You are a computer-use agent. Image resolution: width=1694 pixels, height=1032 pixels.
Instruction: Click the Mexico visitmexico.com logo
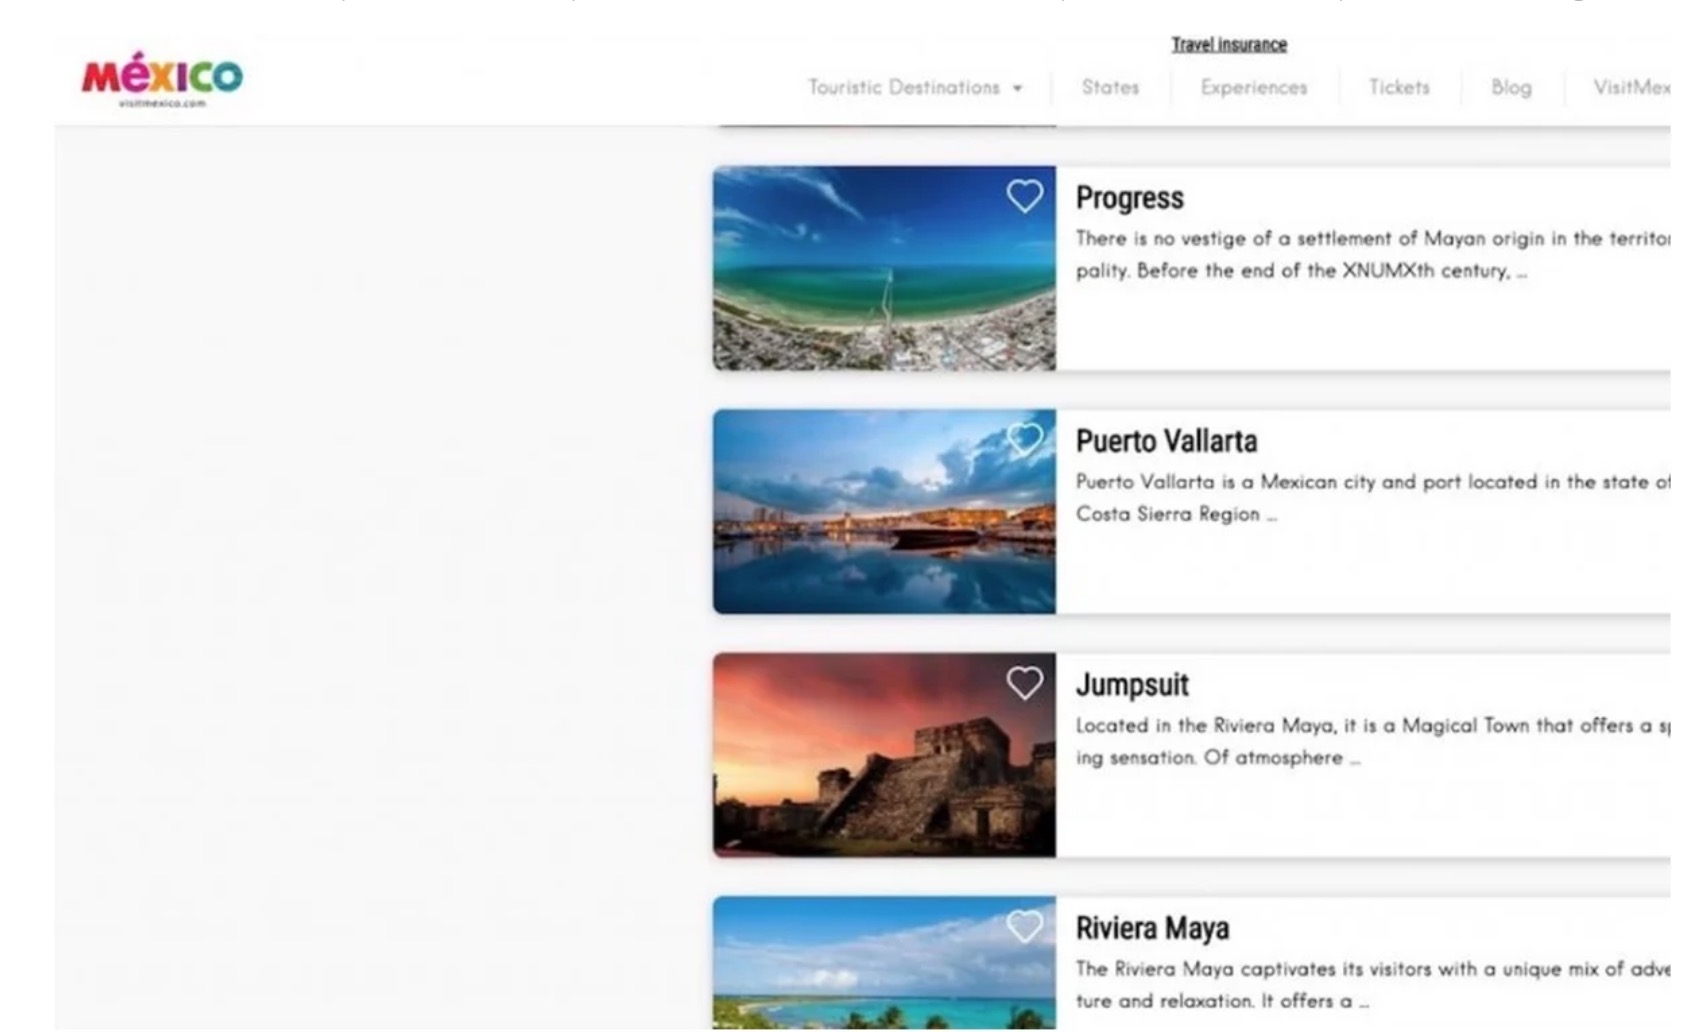click(162, 78)
